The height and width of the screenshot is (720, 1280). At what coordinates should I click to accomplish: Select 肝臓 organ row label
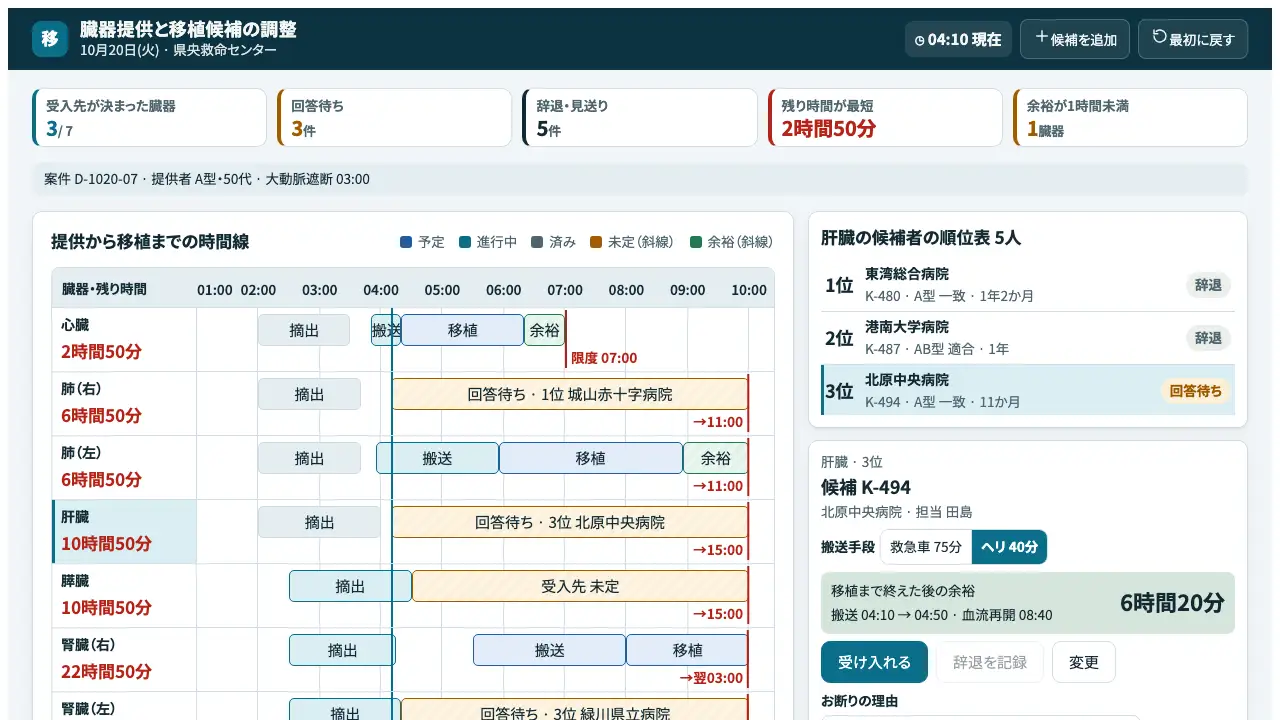[124, 531]
